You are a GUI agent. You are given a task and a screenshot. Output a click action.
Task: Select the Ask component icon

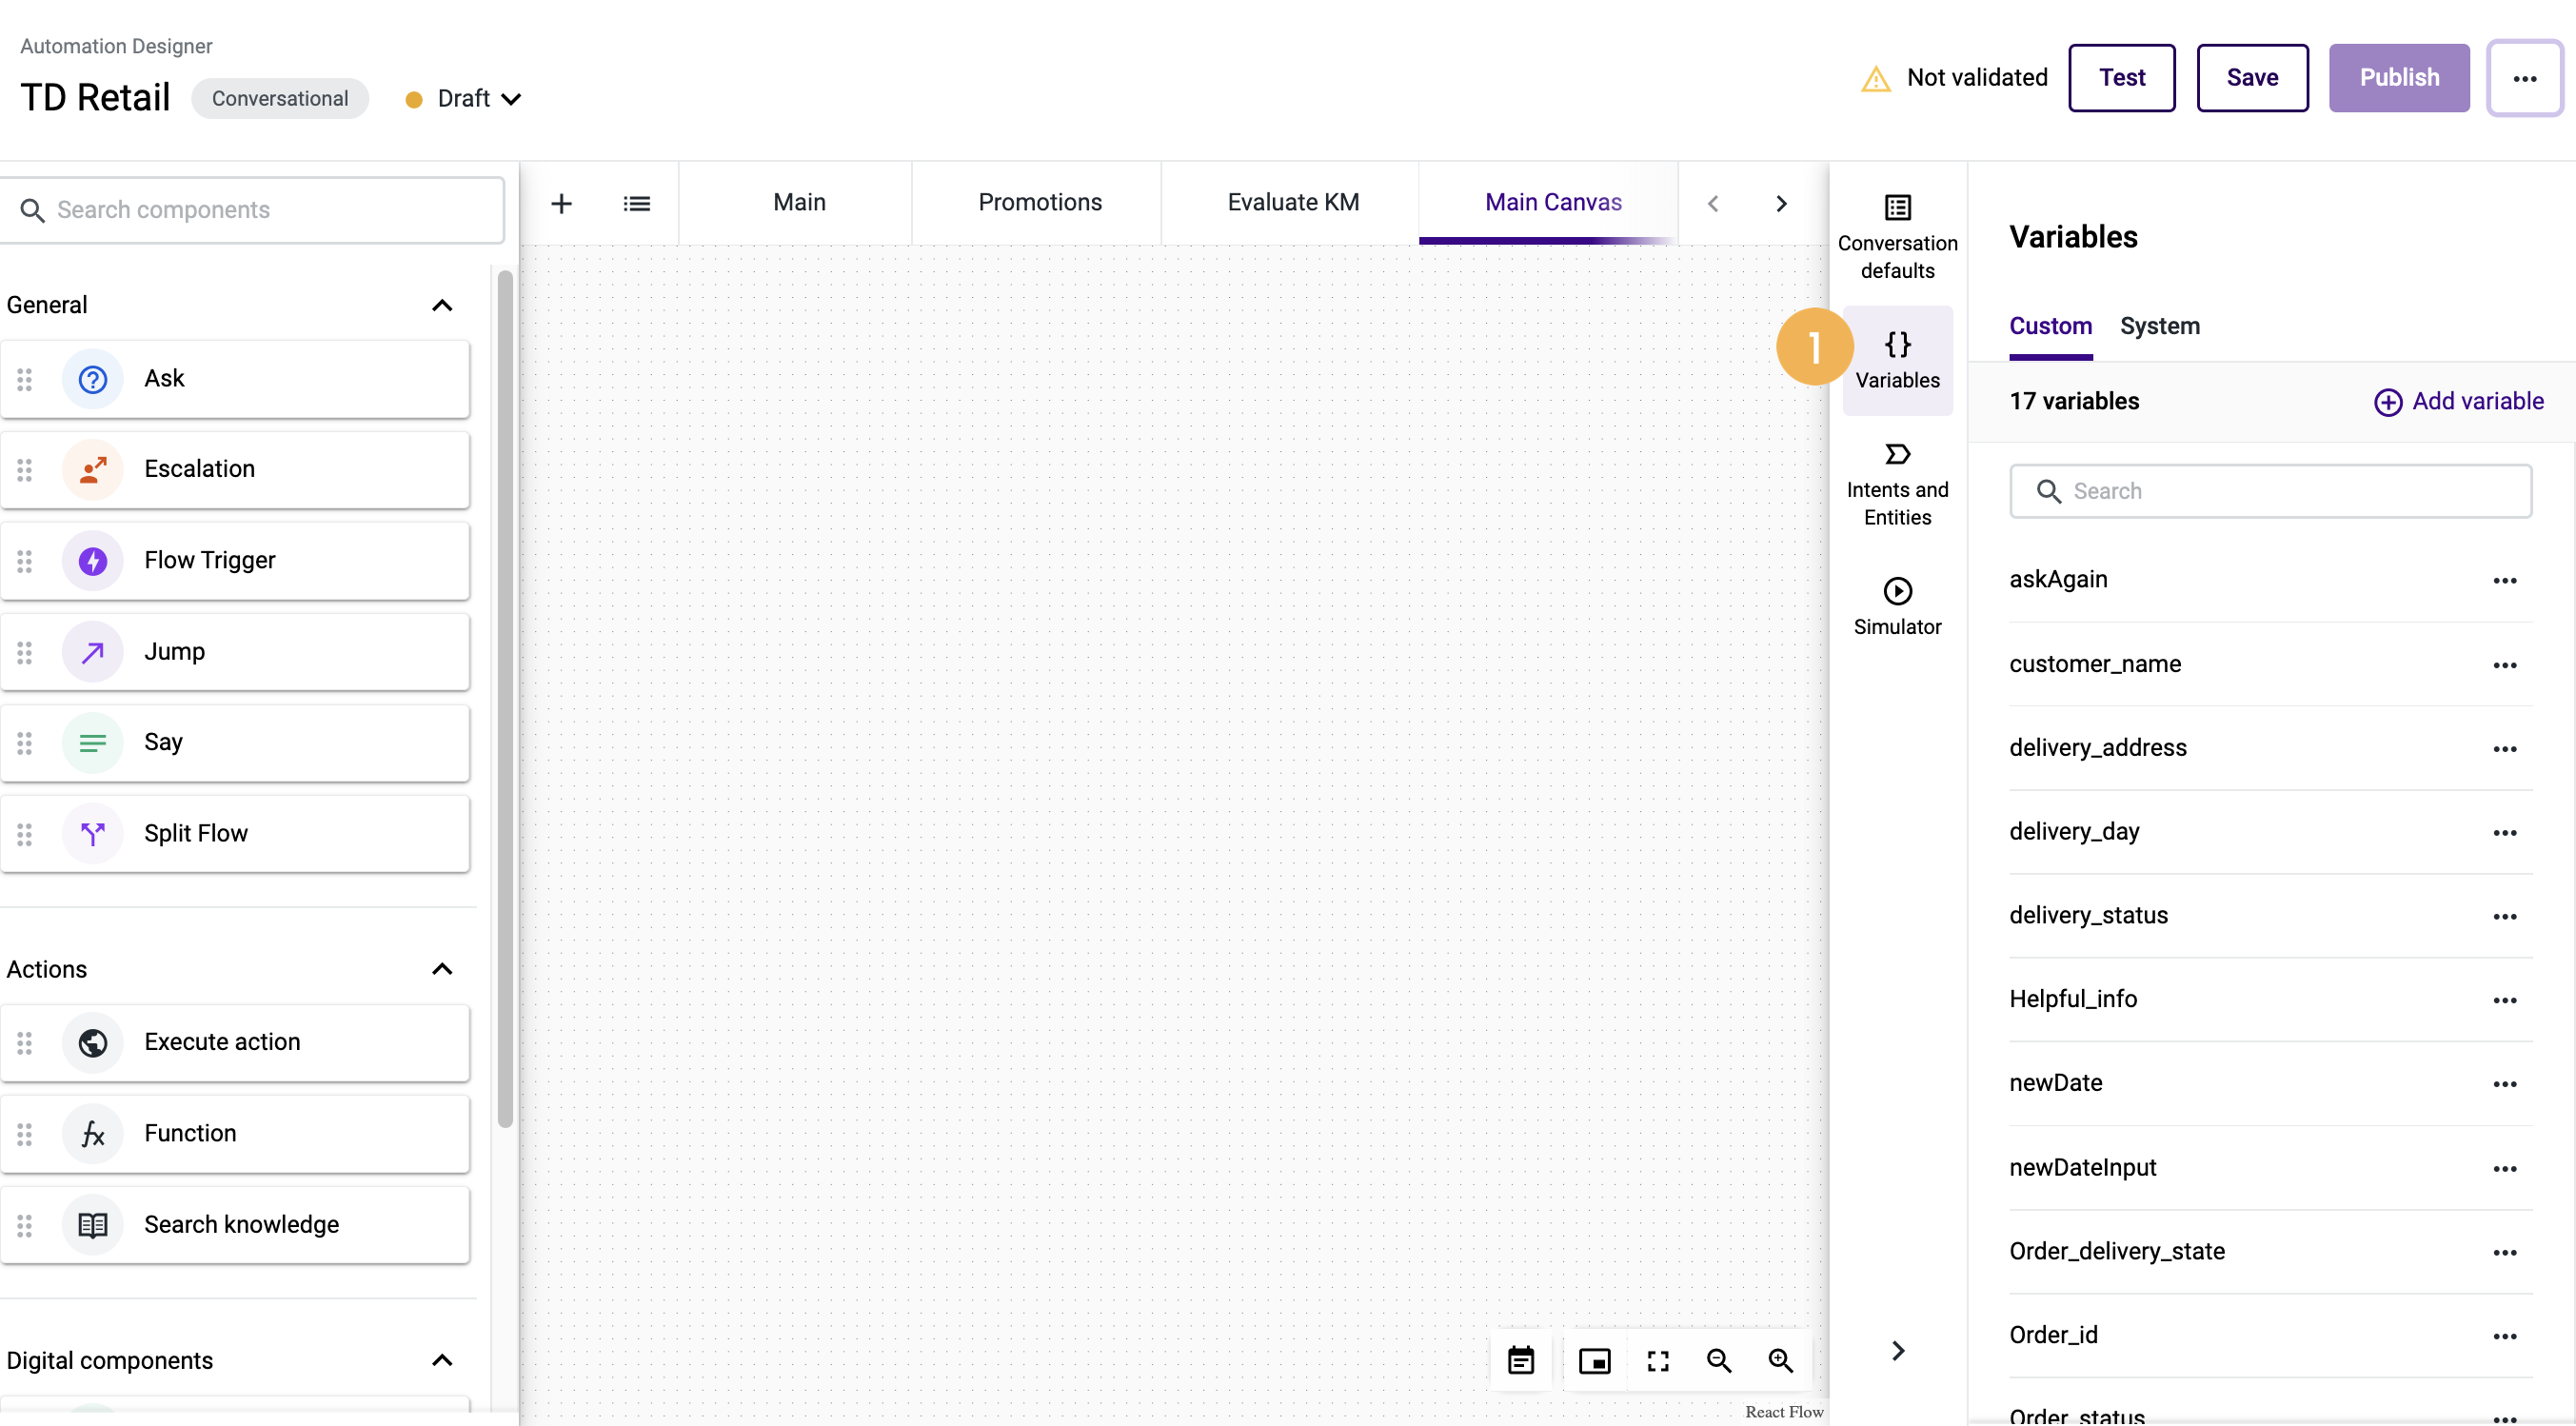click(x=92, y=379)
